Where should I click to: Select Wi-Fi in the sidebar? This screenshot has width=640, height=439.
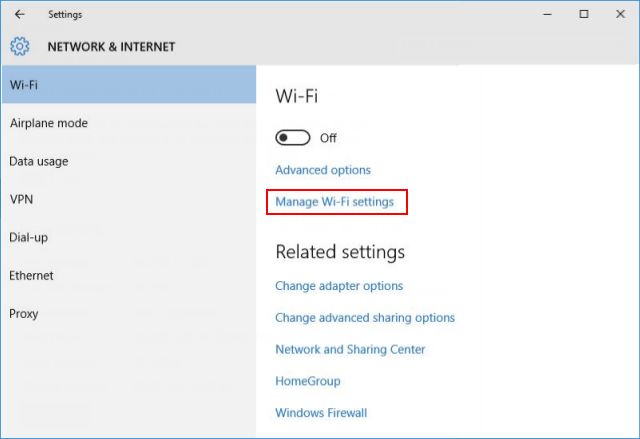point(128,85)
